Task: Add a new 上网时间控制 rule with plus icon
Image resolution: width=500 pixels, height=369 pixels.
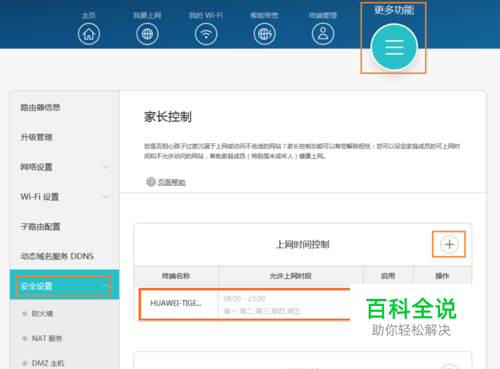Action: [449, 244]
